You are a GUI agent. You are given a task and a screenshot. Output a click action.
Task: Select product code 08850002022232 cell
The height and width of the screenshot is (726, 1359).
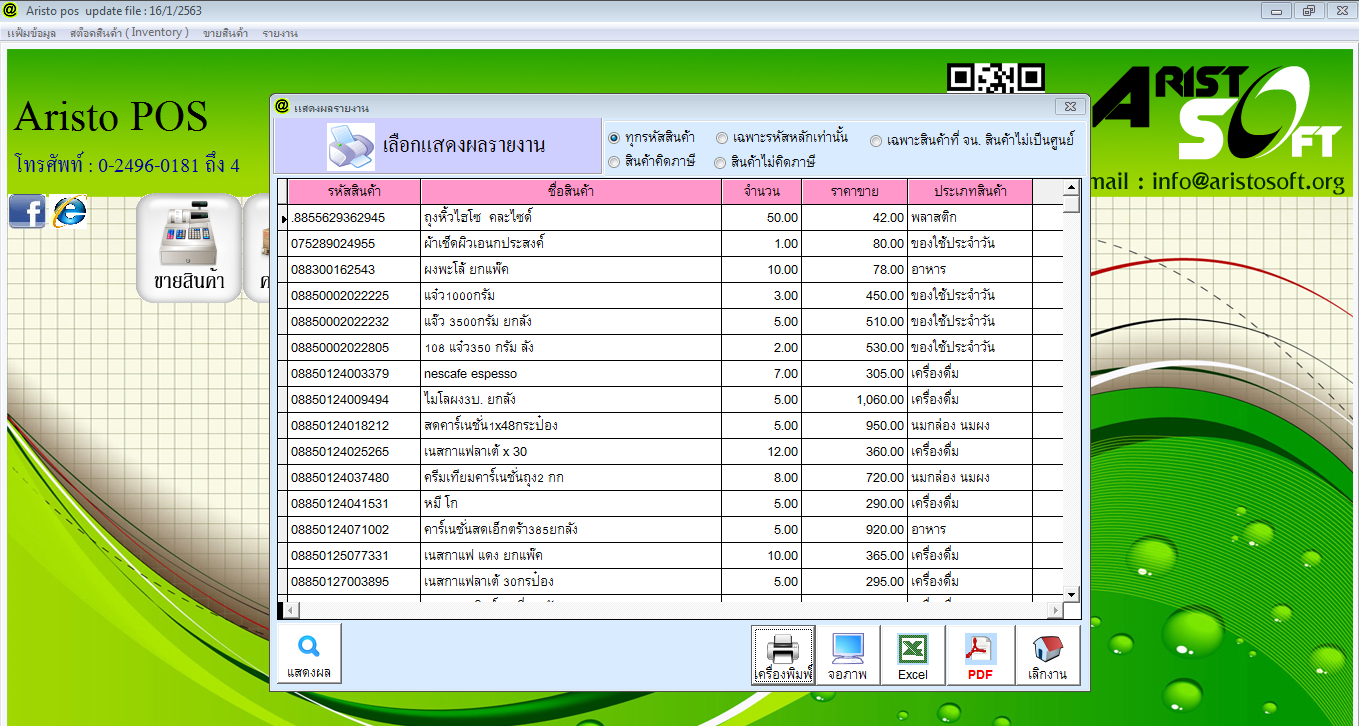(x=354, y=321)
